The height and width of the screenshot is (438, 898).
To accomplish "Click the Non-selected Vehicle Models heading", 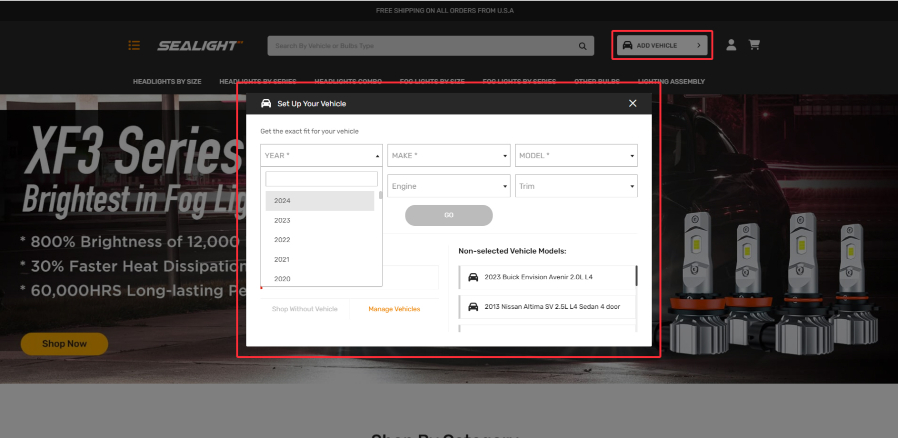I will coord(512,251).
